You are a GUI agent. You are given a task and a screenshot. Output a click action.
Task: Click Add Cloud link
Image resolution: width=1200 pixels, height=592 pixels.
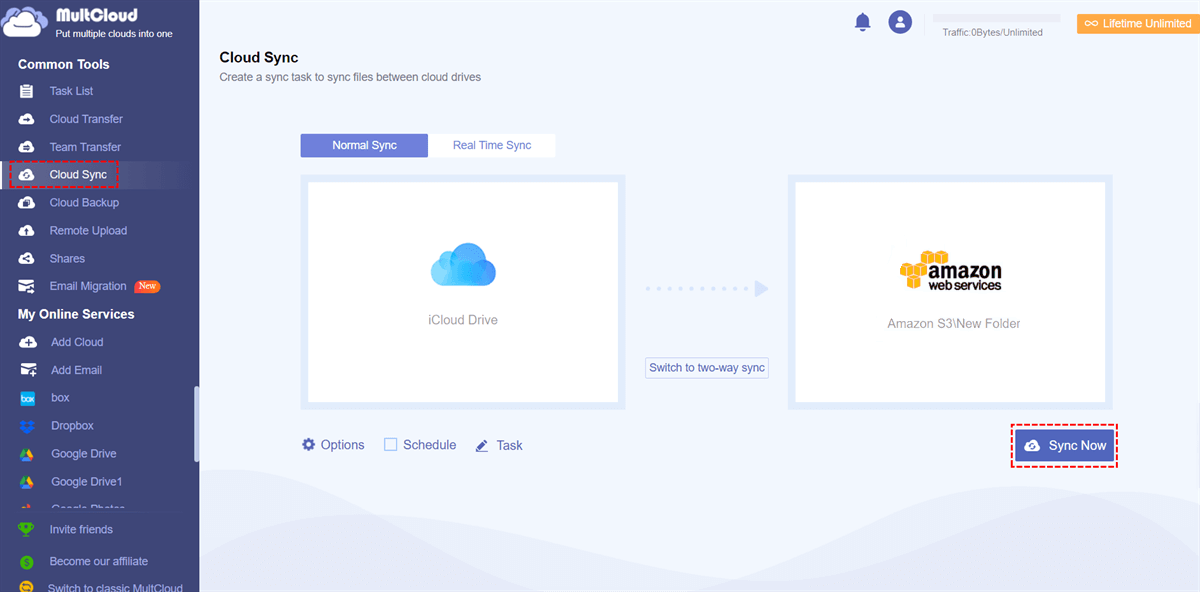click(x=77, y=342)
